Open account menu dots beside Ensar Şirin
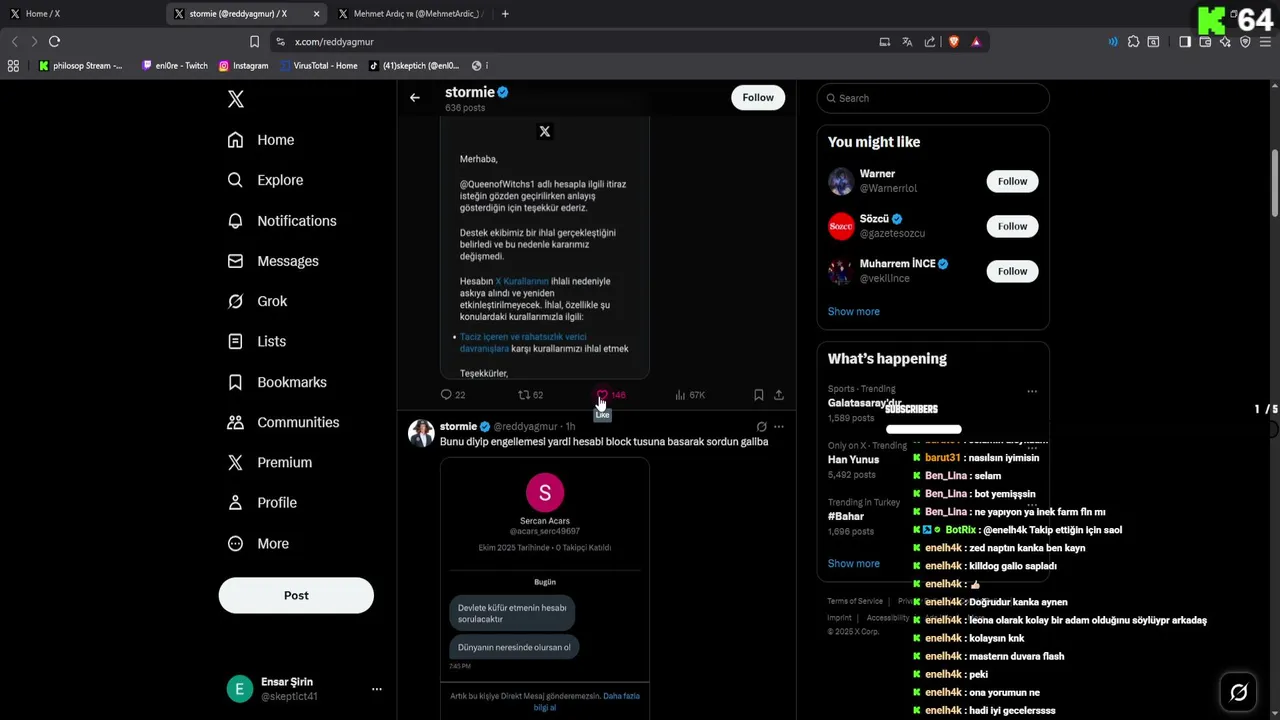Viewport: 1280px width, 720px height. tap(377, 689)
